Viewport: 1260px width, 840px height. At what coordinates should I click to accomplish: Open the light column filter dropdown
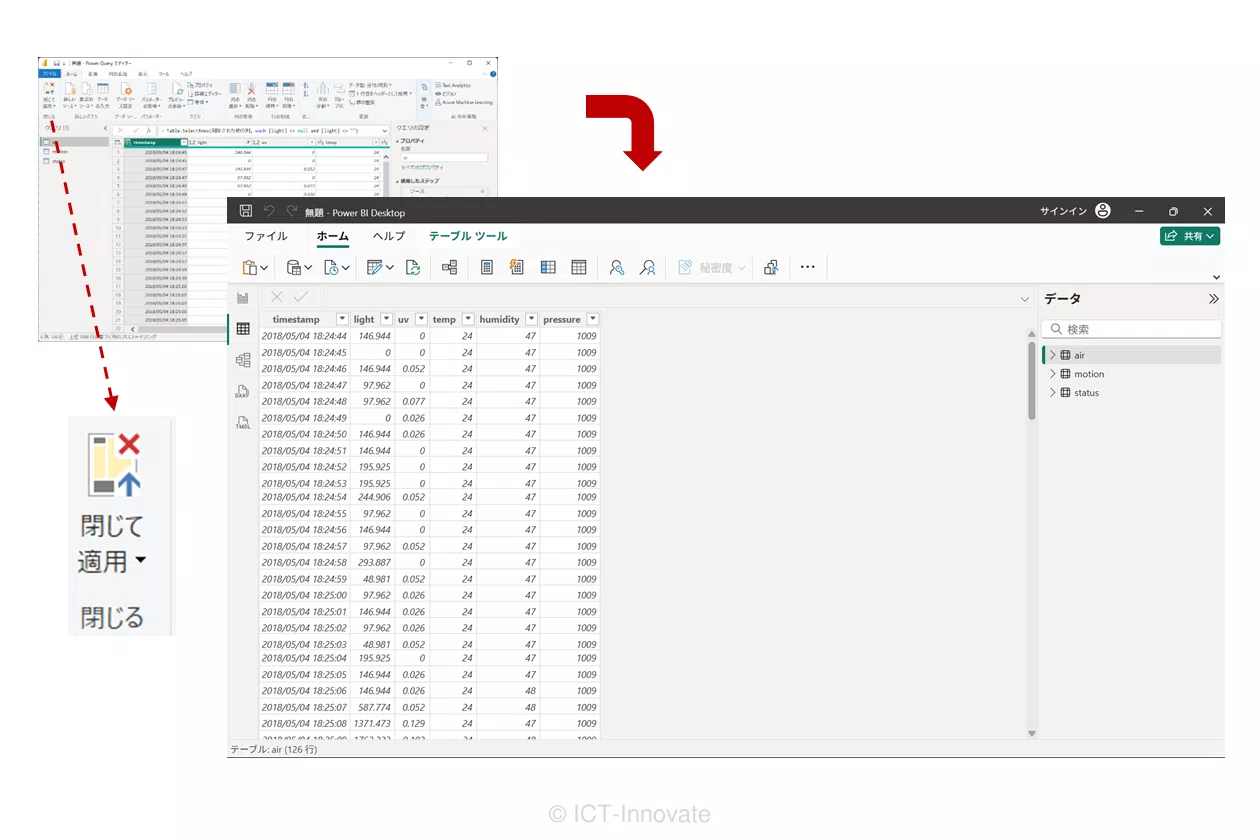(385, 319)
